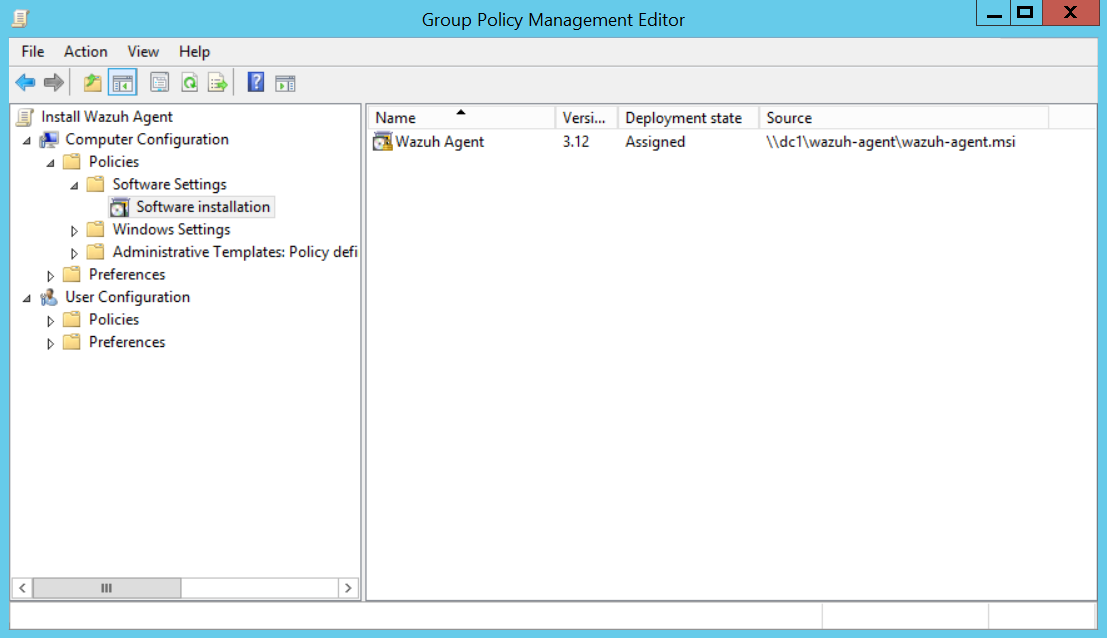Click the Forward arrow toolbar icon
The image size is (1107, 638).
[x=54, y=83]
